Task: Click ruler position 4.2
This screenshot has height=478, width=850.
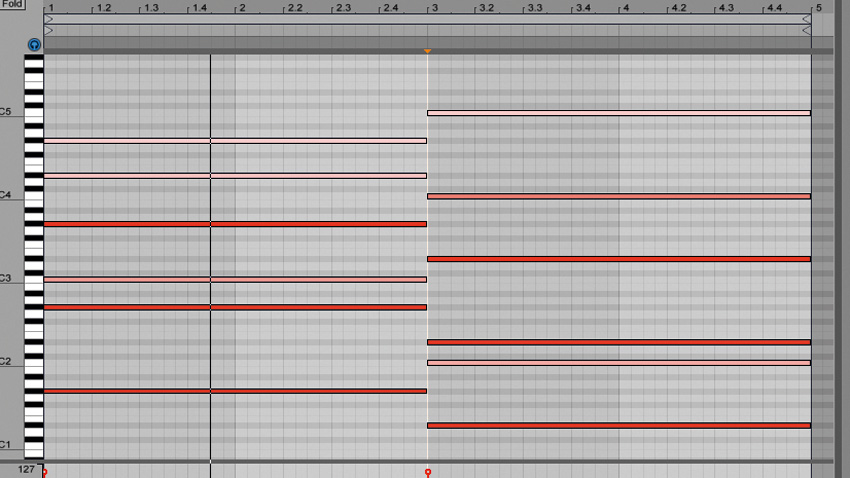Action: coord(679,8)
